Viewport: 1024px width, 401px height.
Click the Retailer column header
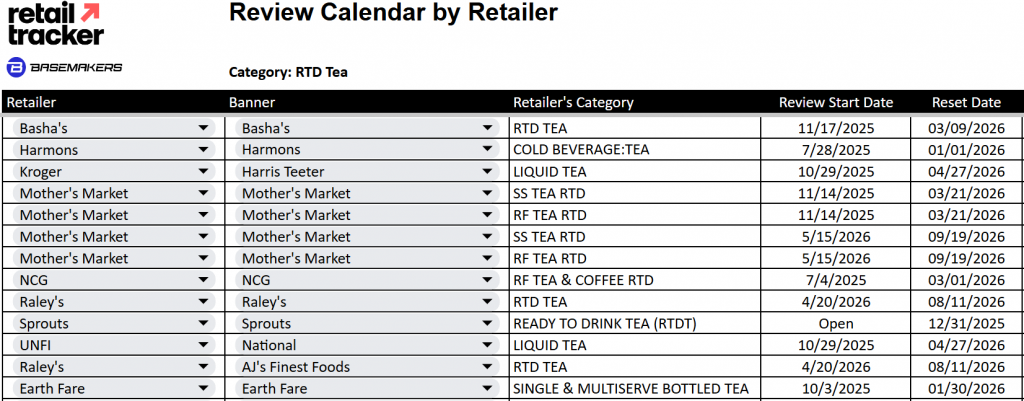coord(31,102)
